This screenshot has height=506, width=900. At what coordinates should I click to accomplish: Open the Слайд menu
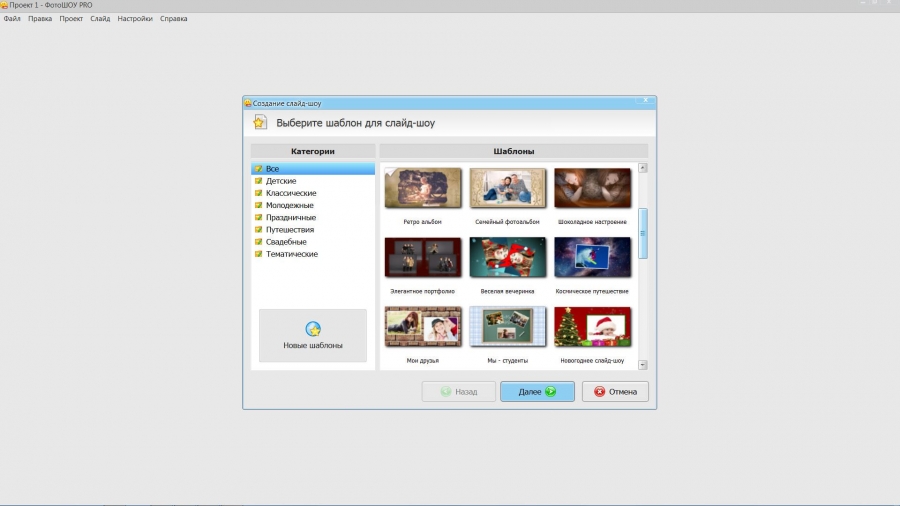click(100, 18)
